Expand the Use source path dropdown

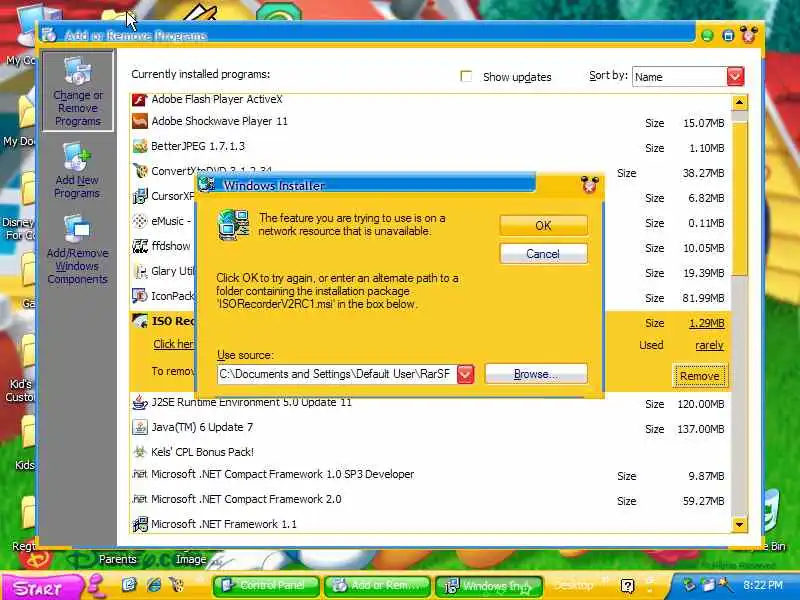465,374
